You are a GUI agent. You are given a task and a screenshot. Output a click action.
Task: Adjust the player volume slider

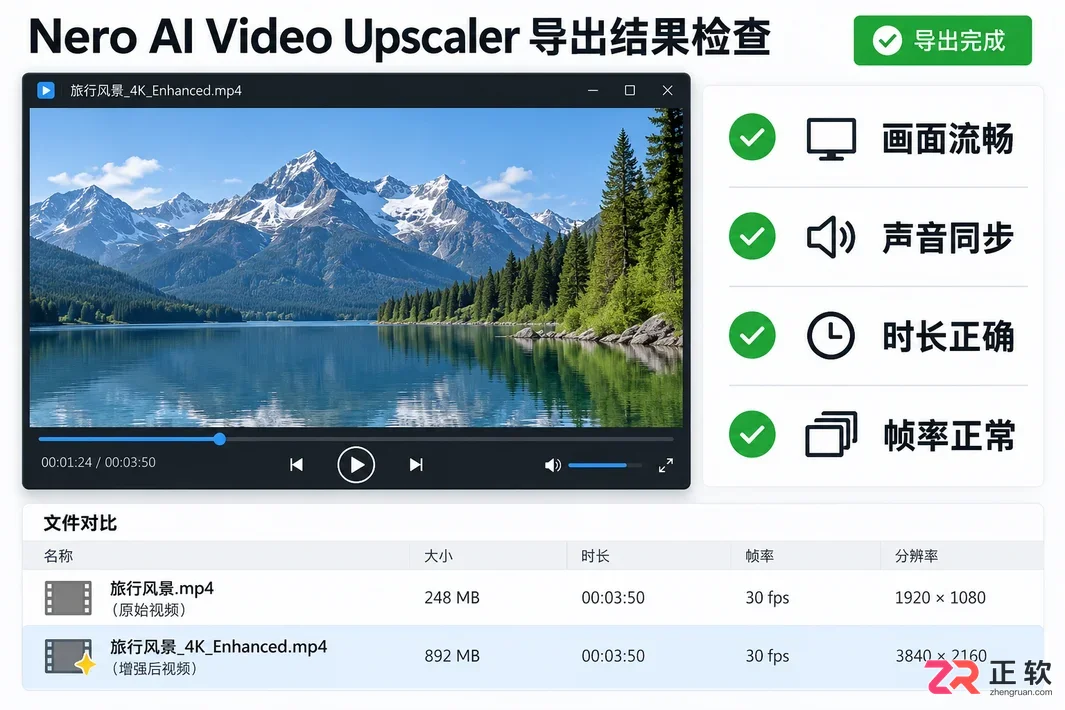[x=604, y=465]
